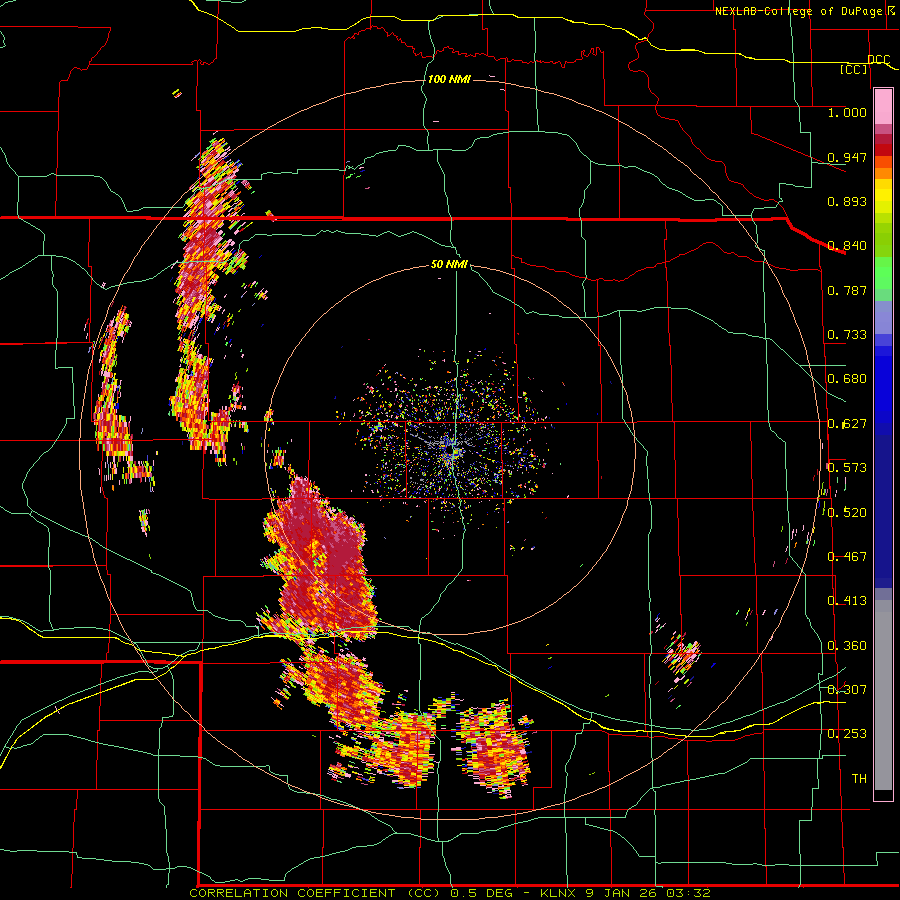Select the 0.787 legend value
The height and width of the screenshot is (900, 900).
tap(847, 290)
